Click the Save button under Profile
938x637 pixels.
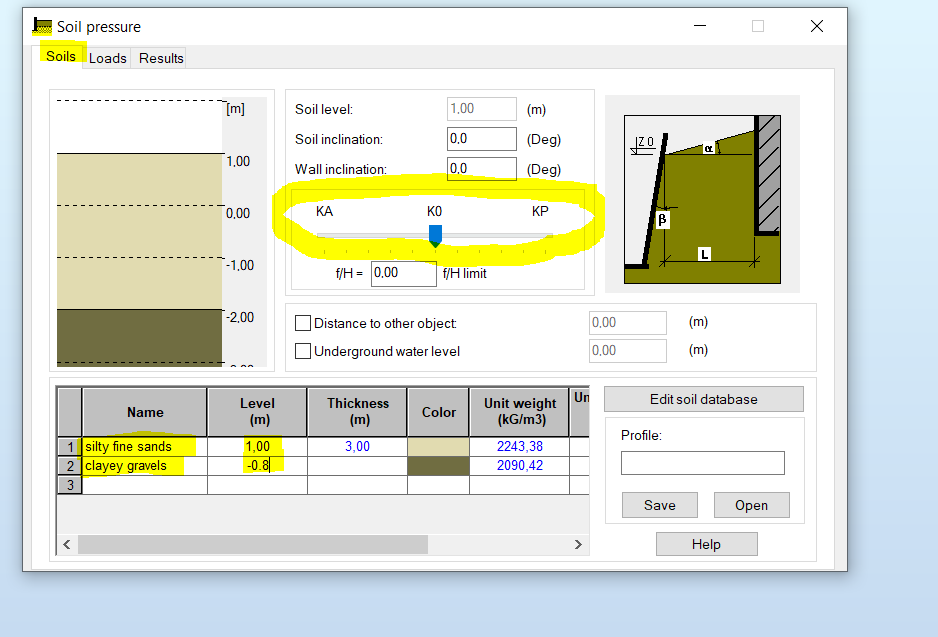click(x=659, y=505)
